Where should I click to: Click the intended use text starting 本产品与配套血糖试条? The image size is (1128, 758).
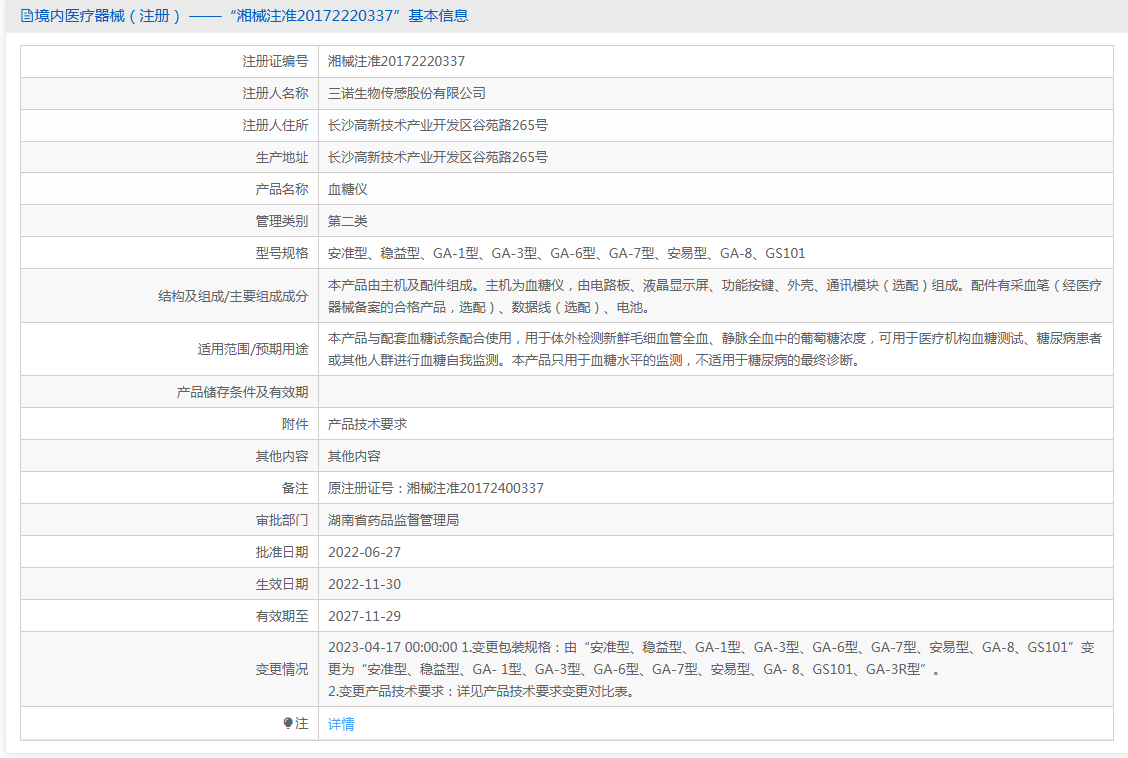click(x=715, y=350)
